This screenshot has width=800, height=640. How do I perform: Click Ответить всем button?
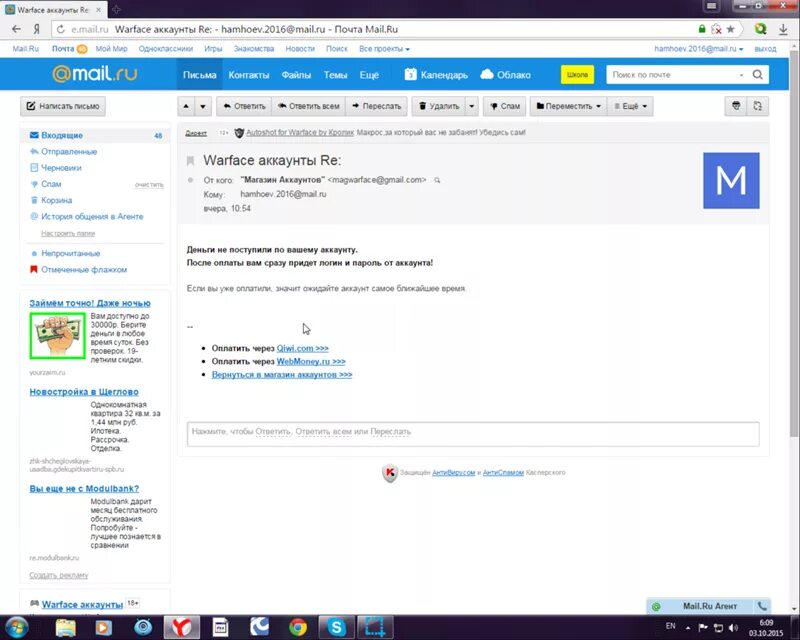click(308, 106)
